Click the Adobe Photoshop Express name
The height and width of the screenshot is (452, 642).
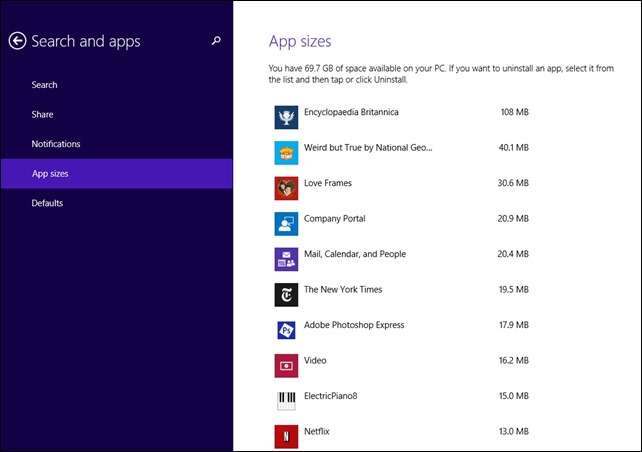tap(354, 325)
